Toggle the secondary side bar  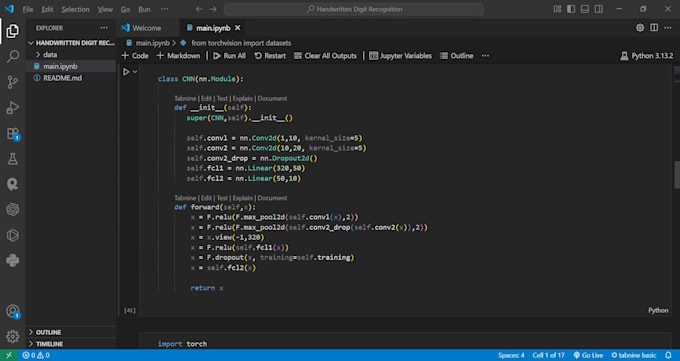pos(599,9)
